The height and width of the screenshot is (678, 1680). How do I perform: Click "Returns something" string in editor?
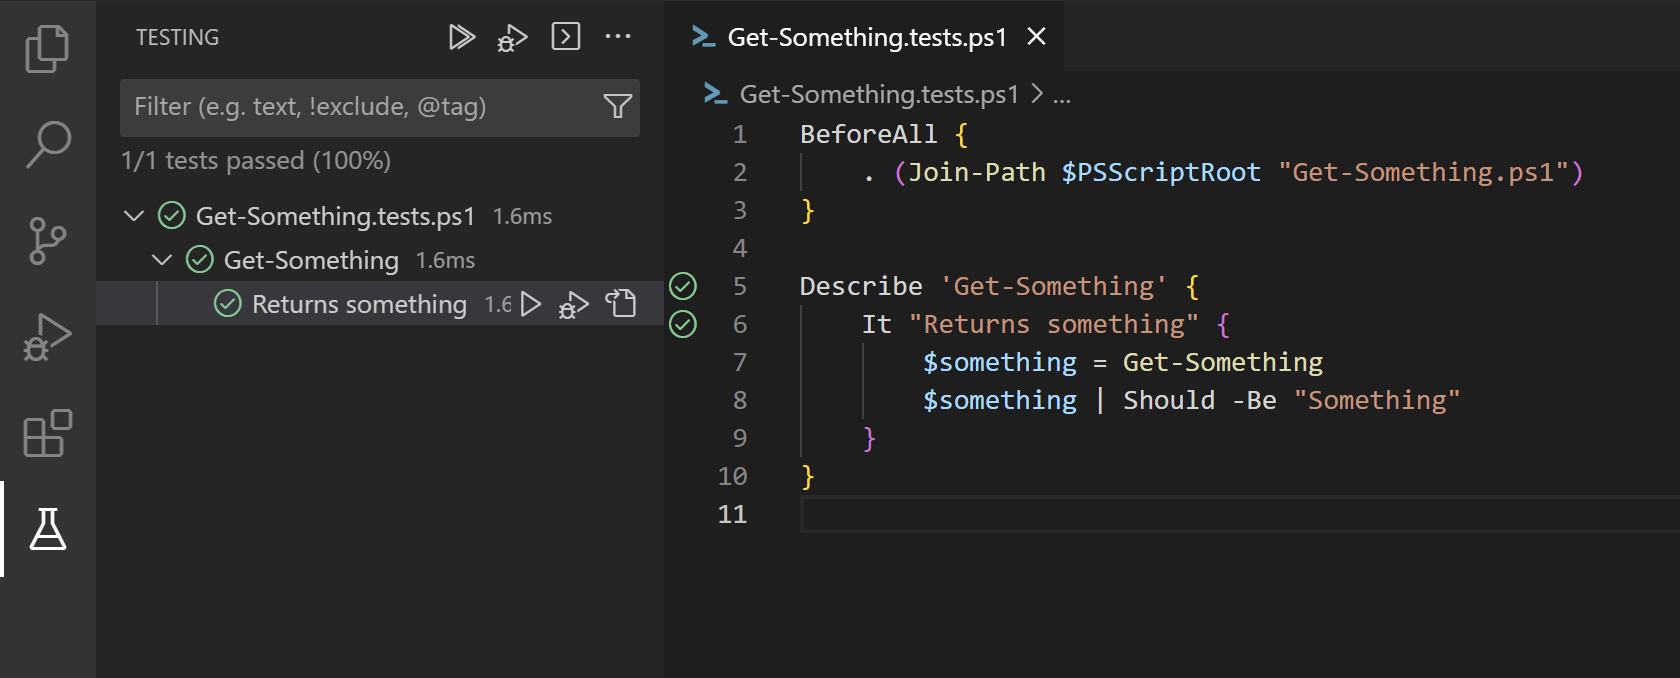tap(1054, 324)
